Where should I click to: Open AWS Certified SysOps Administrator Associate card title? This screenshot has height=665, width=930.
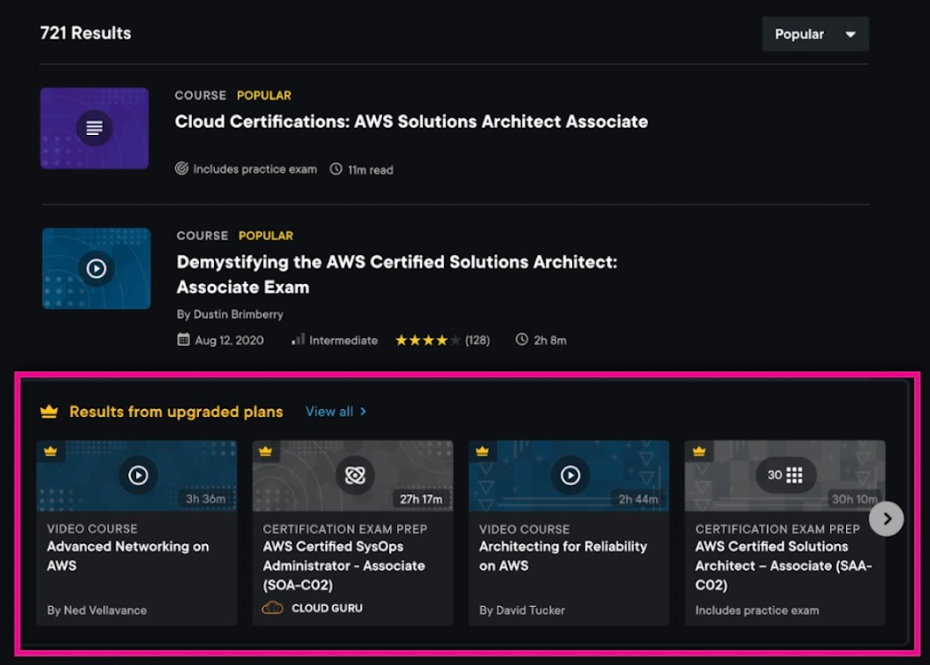coord(343,565)
